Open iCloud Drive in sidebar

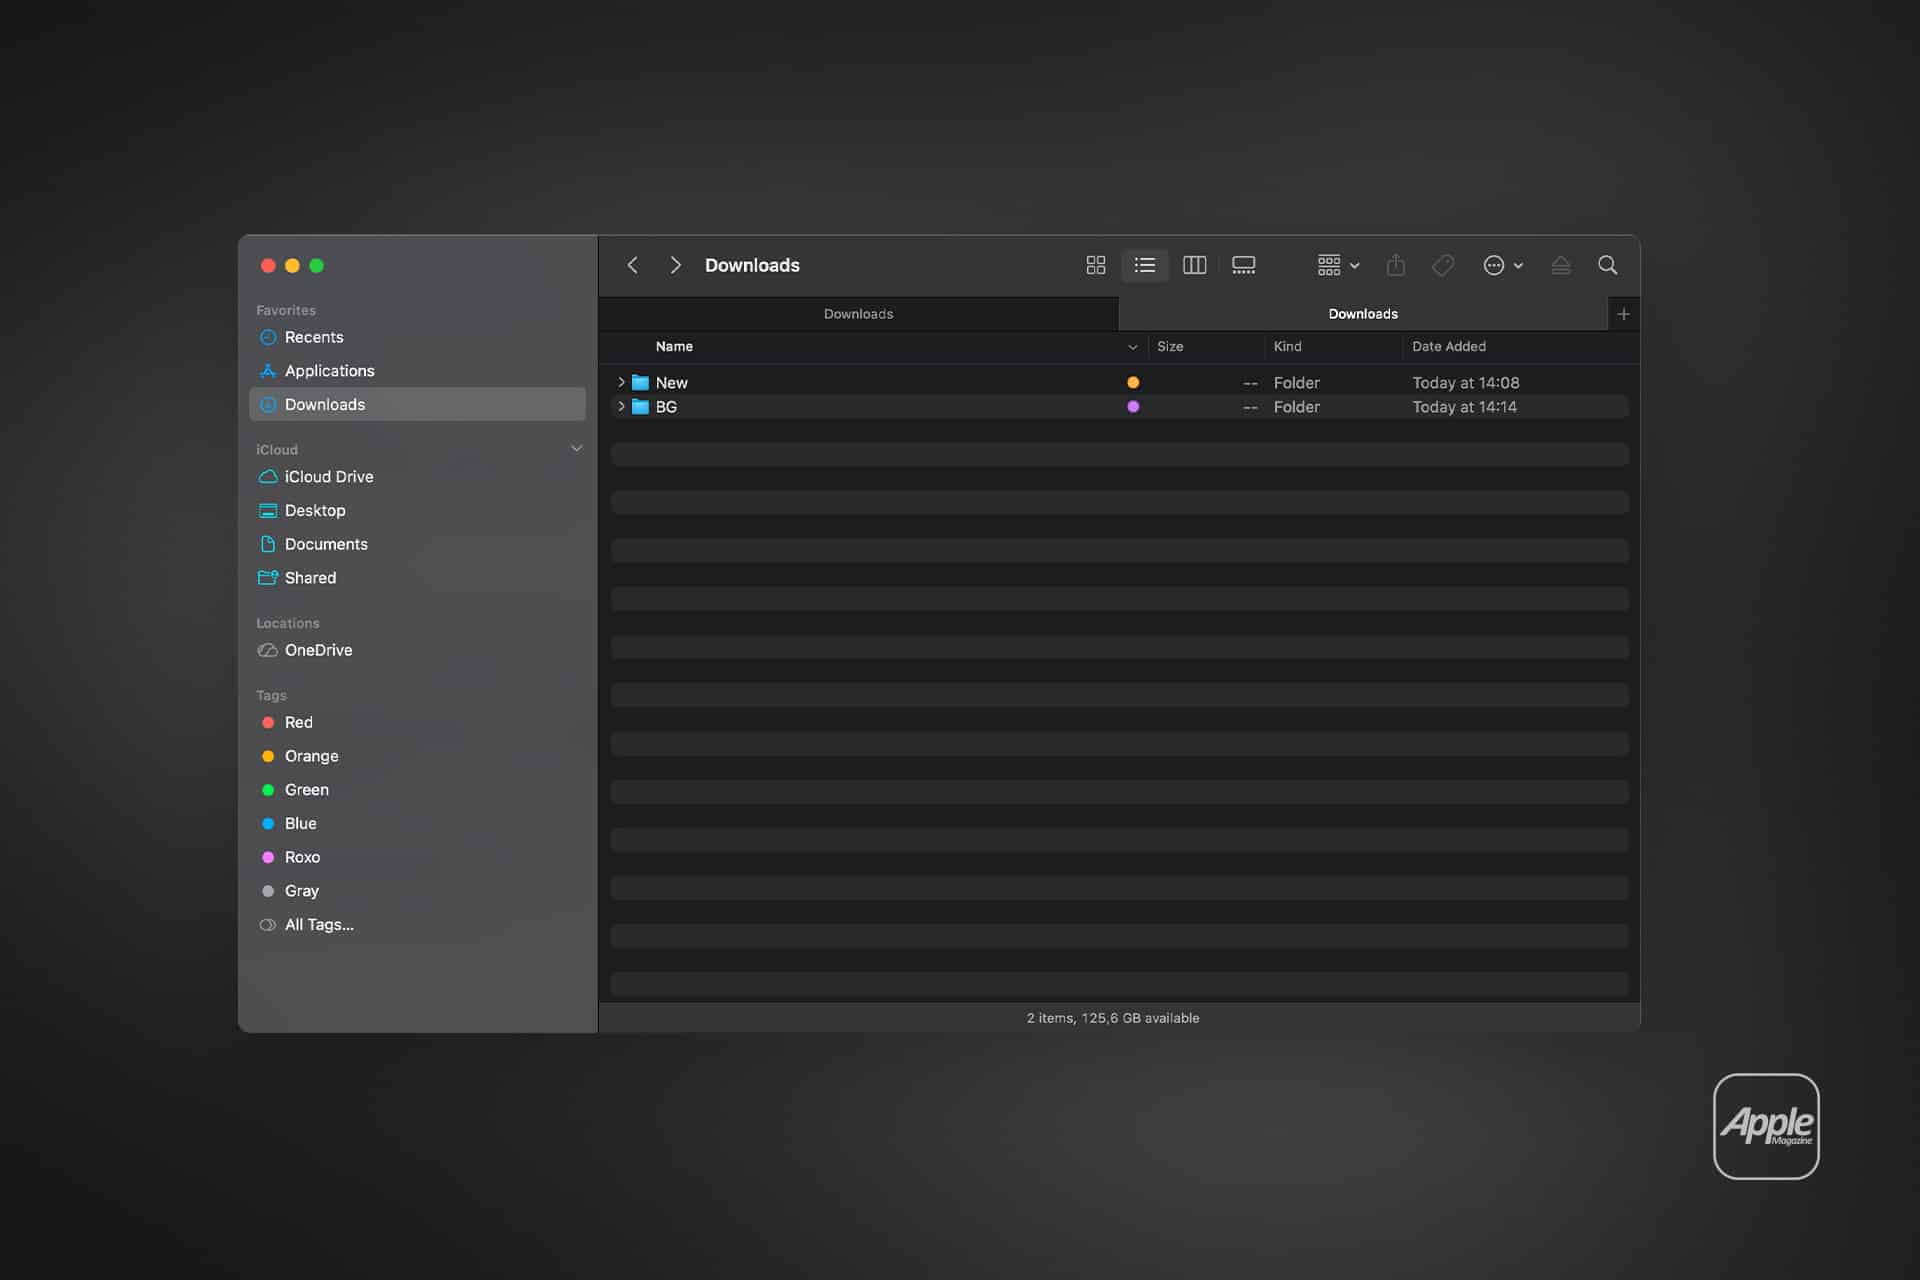point(417,477)
